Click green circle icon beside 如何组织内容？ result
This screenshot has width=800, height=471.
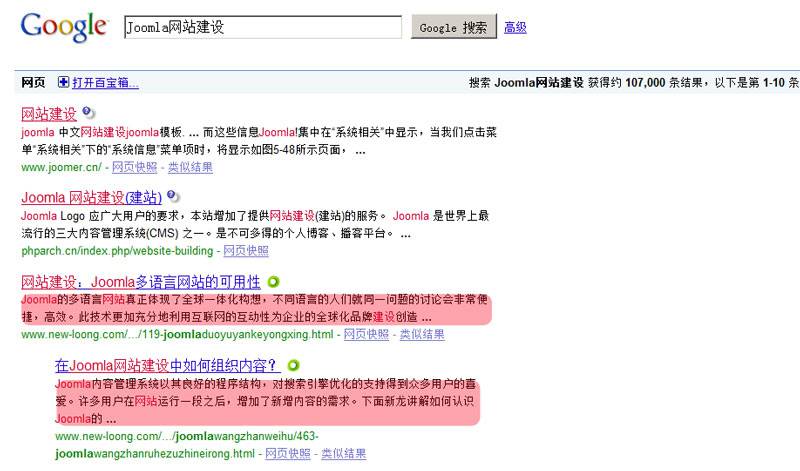click(x=293, y=365)
